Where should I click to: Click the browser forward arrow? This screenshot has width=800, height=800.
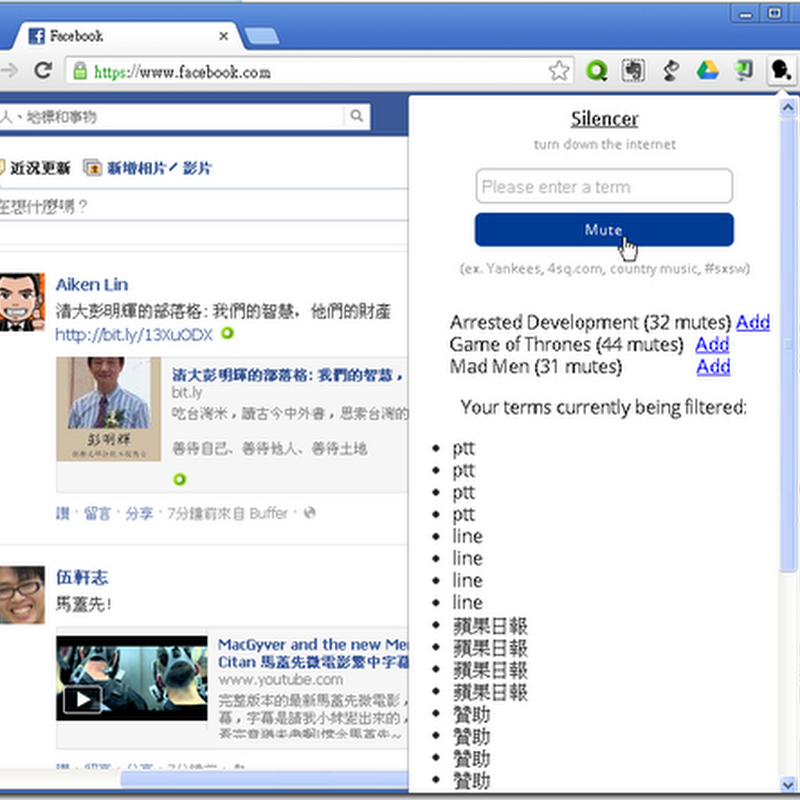[x=9, y=70]
